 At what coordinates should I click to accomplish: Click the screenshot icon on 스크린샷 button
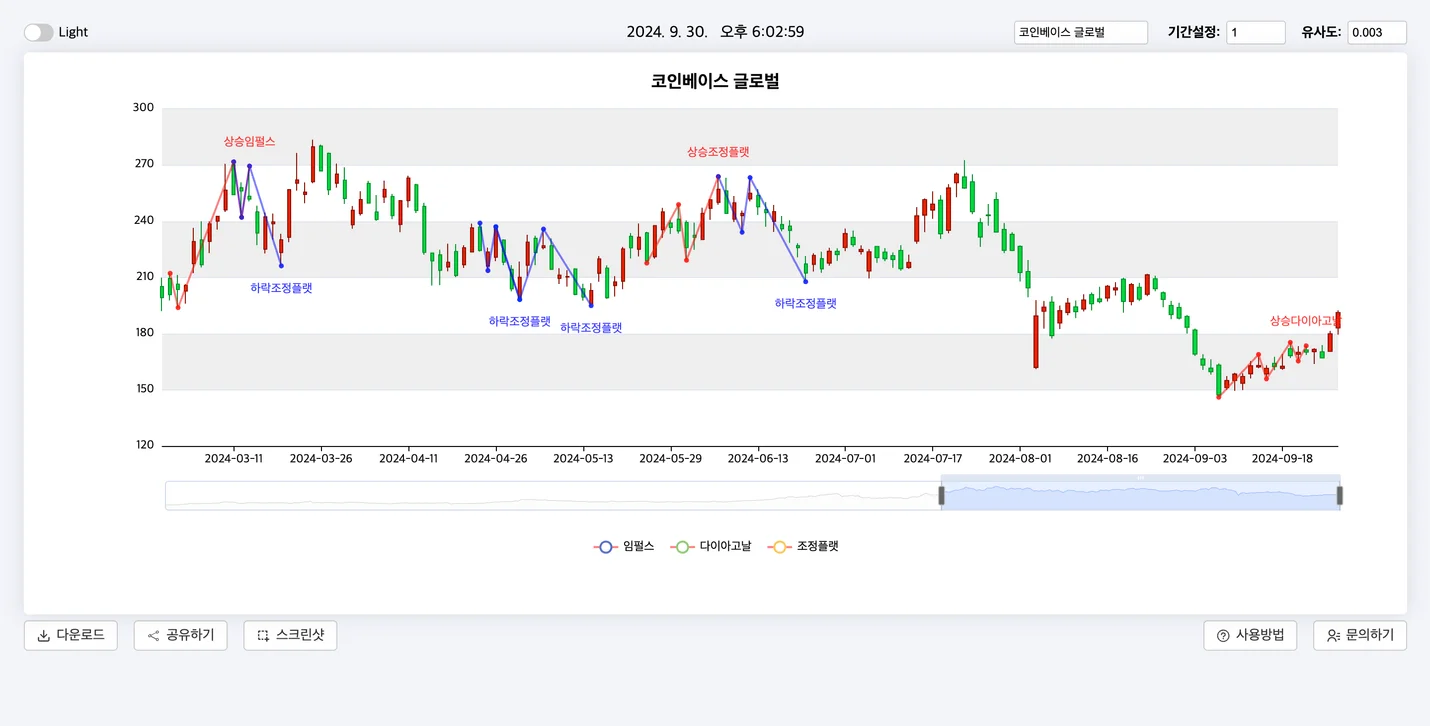click(x=263, y=636)
